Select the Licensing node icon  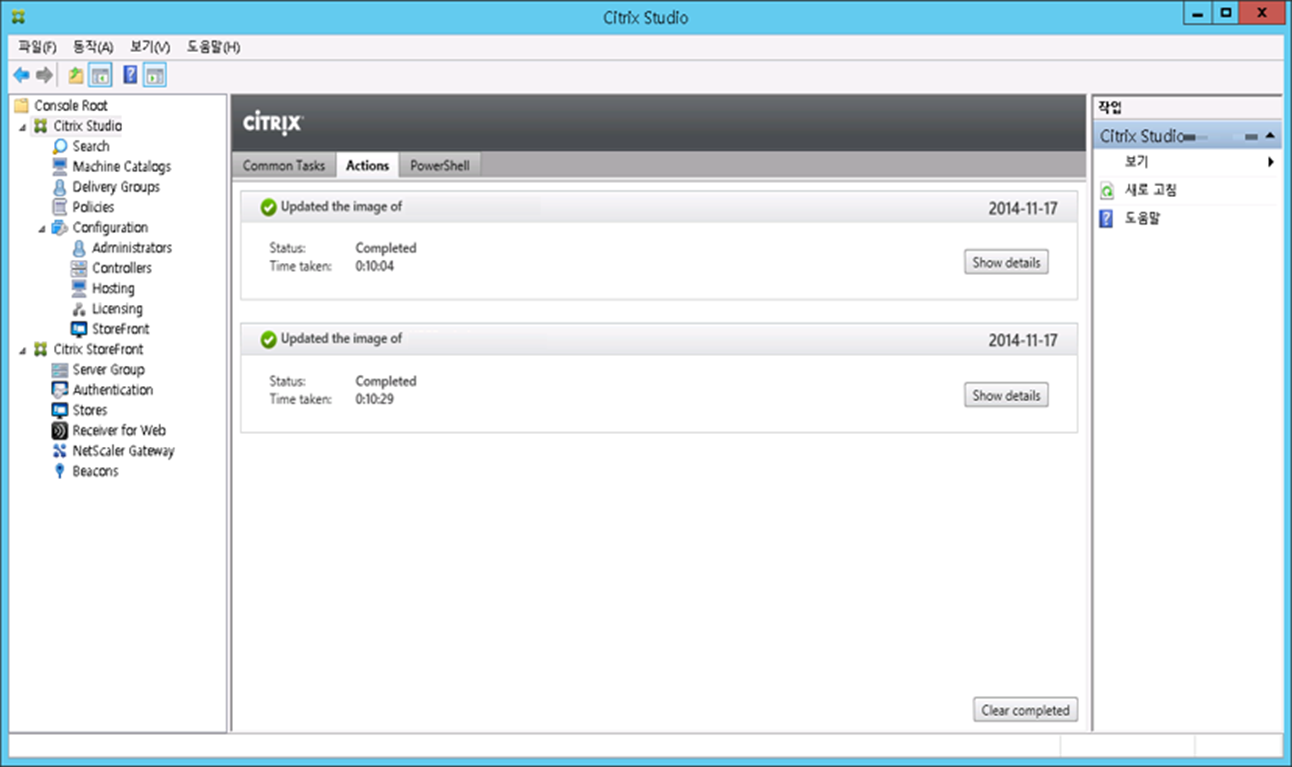coord(80,309)
